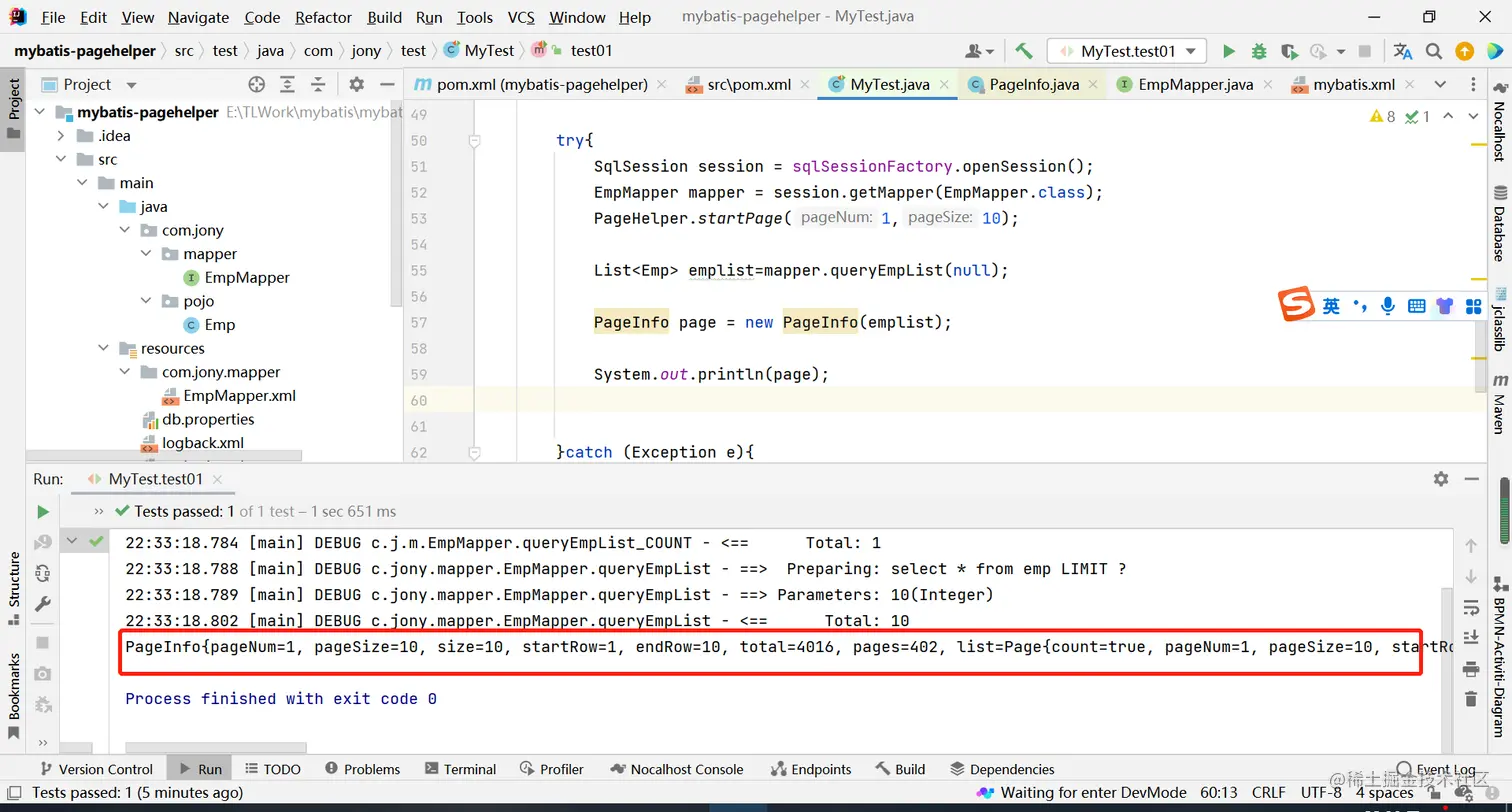Open the Navigate menu
The height and width of the screenshot is (812, 1512).
(x=198, y=17)
